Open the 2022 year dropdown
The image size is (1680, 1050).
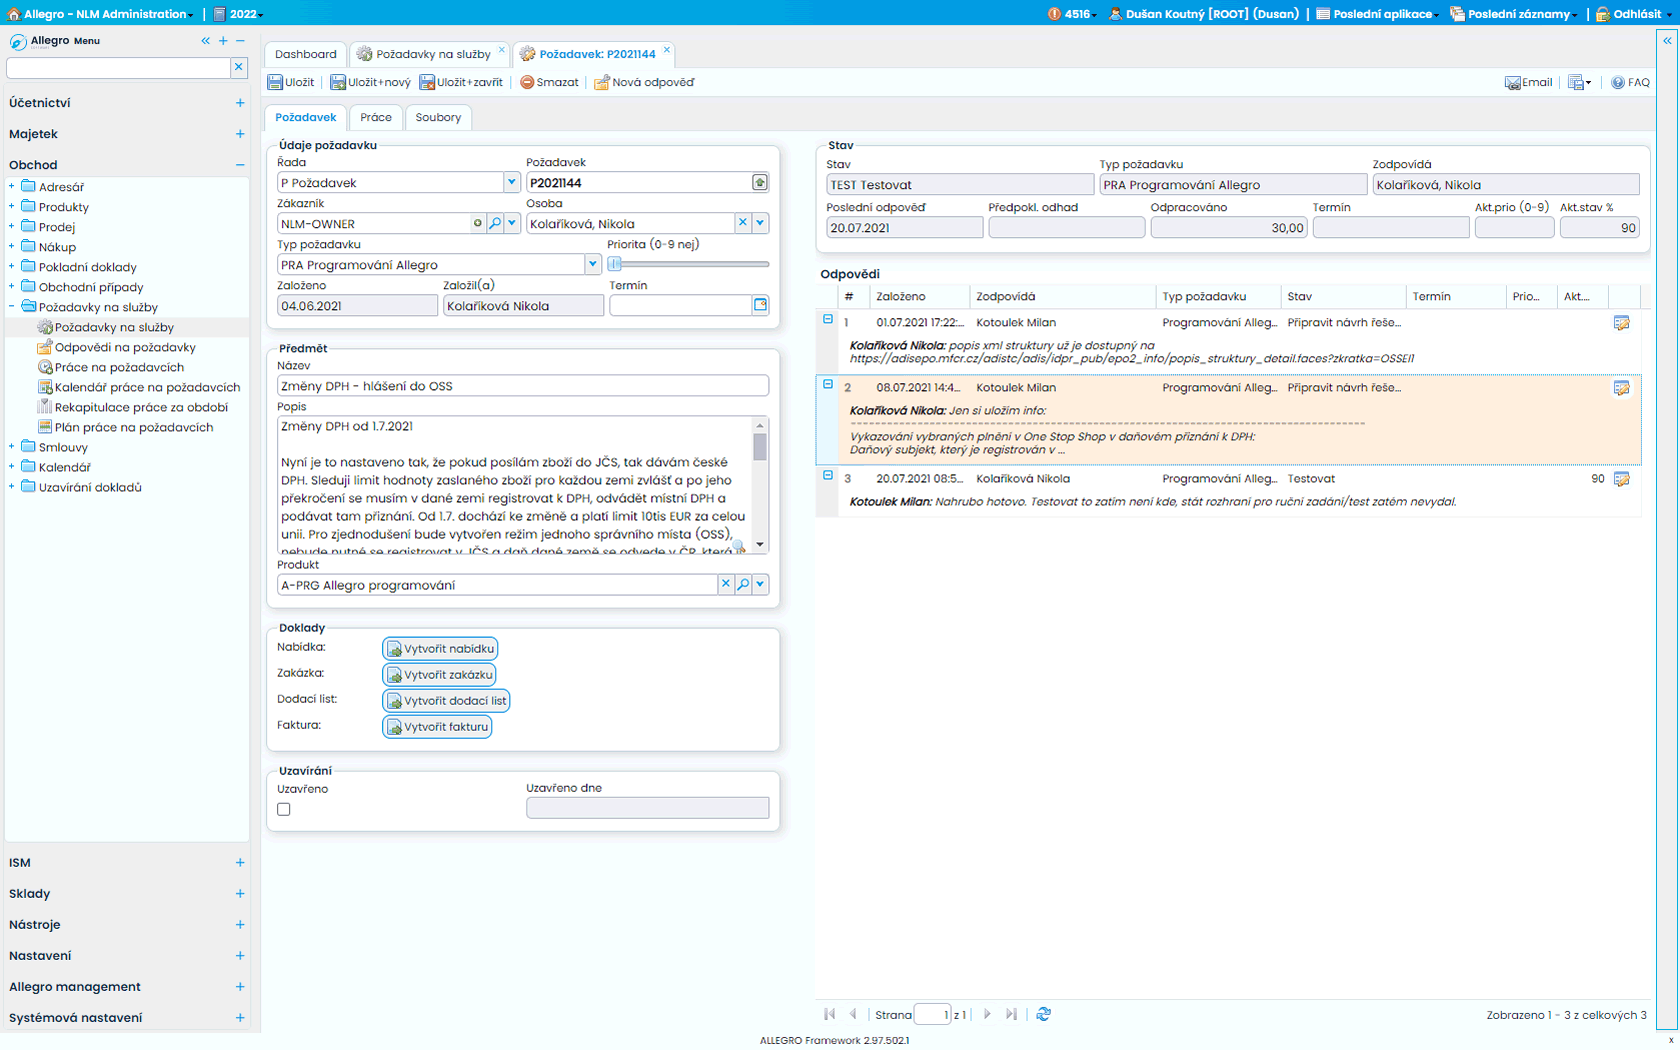240,14
